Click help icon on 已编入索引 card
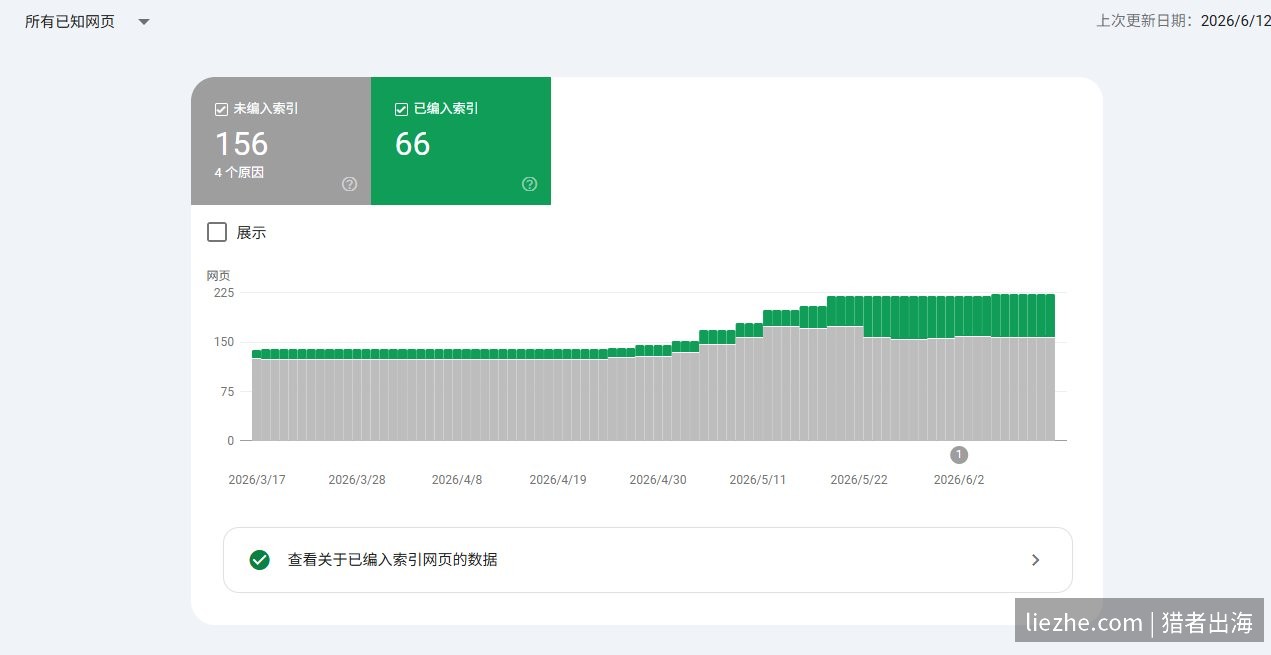Viewport: 1271px width, 655px height. pos(529,184)
